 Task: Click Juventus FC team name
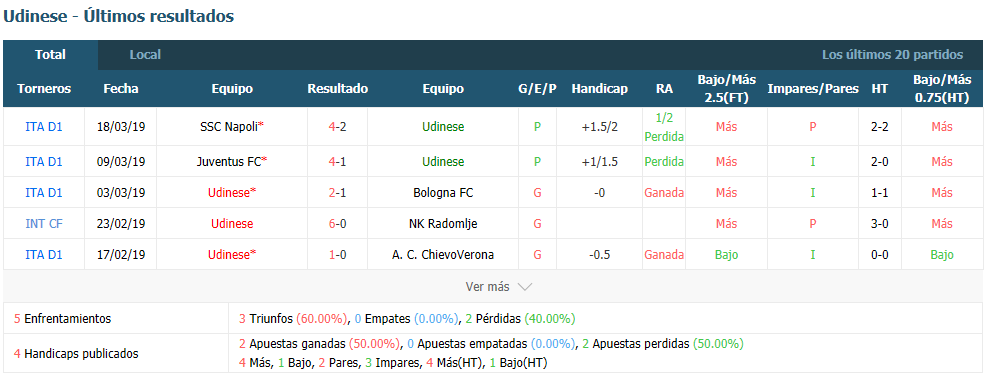[x=231, y=162]
